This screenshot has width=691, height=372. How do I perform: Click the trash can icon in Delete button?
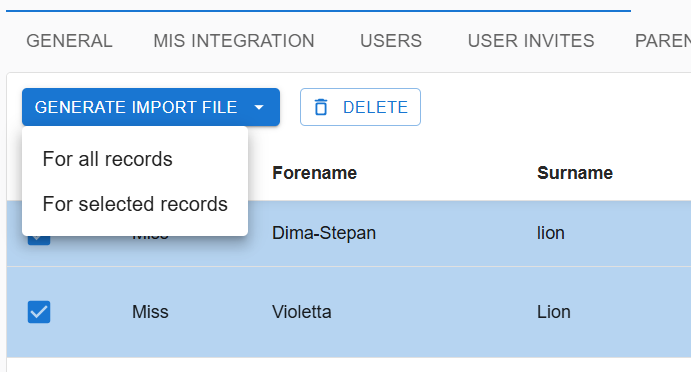[x=321, y=107]
